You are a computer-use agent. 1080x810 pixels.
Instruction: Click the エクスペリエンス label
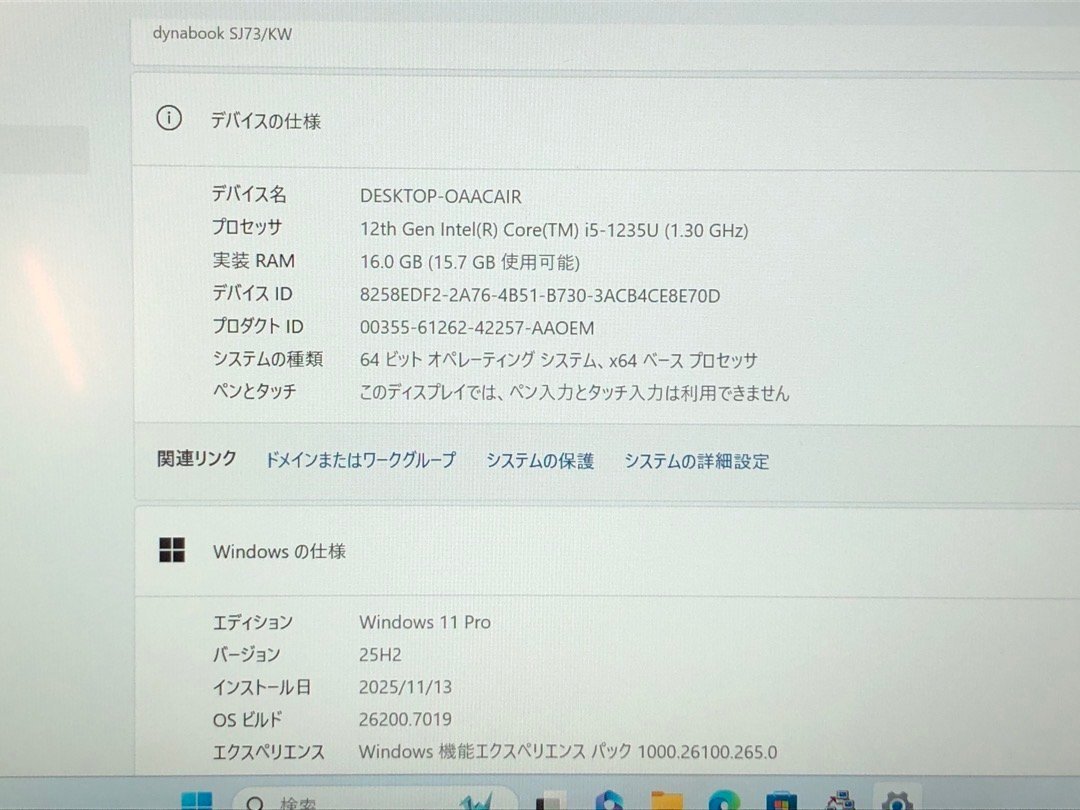(269, 751)
